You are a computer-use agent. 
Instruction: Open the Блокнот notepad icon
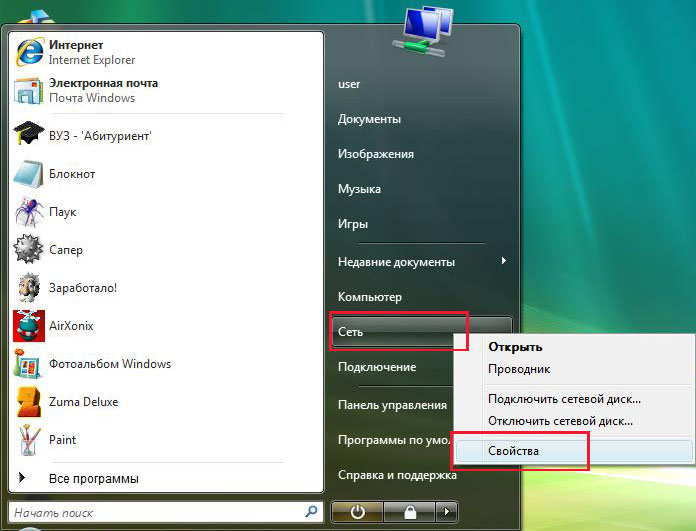(28, 174)
